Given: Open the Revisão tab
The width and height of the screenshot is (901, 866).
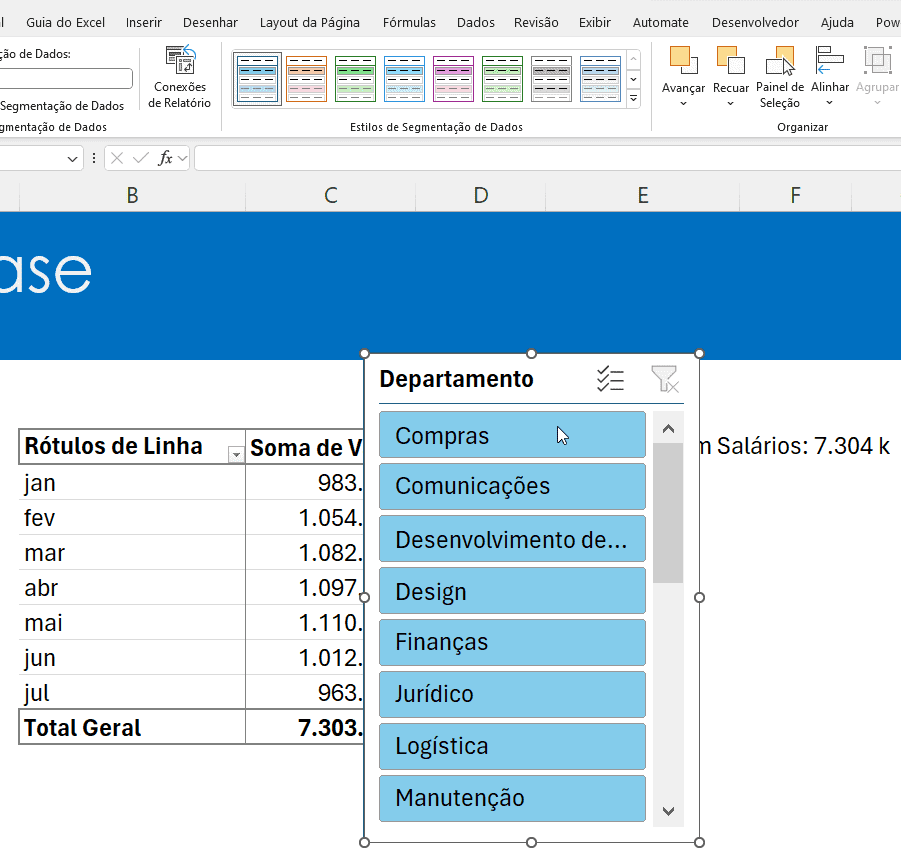Looking at the screenshot, I should pyautogui.click(x=536, y=22).
